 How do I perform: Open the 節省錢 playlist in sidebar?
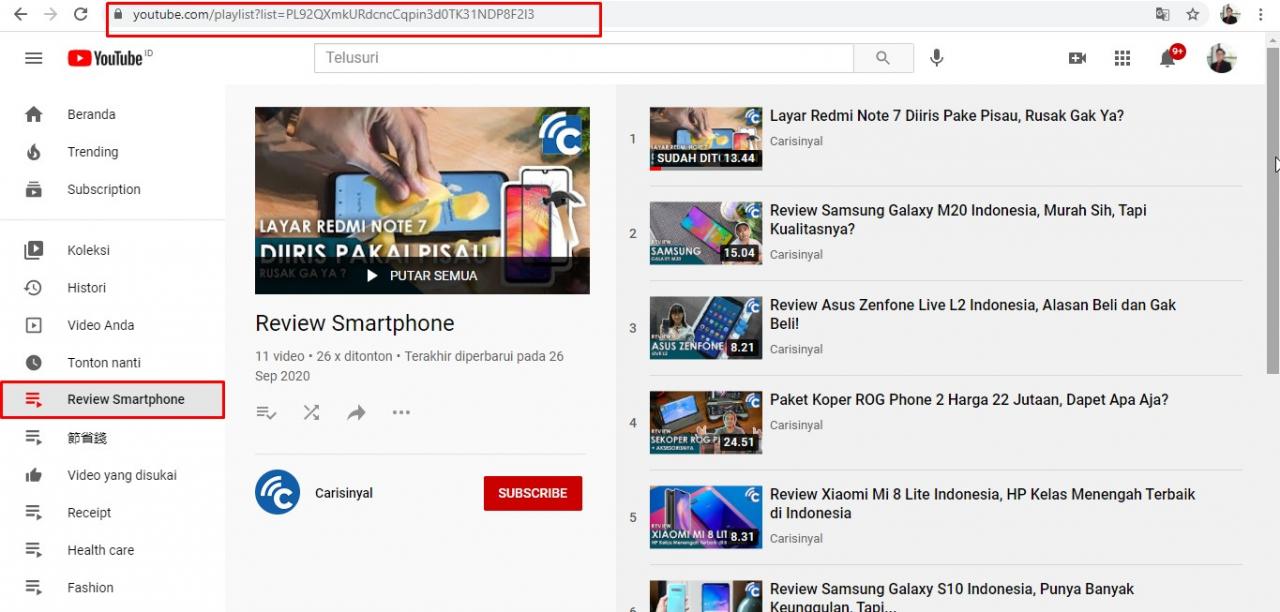pyautogui.click(x=112, y=437)
